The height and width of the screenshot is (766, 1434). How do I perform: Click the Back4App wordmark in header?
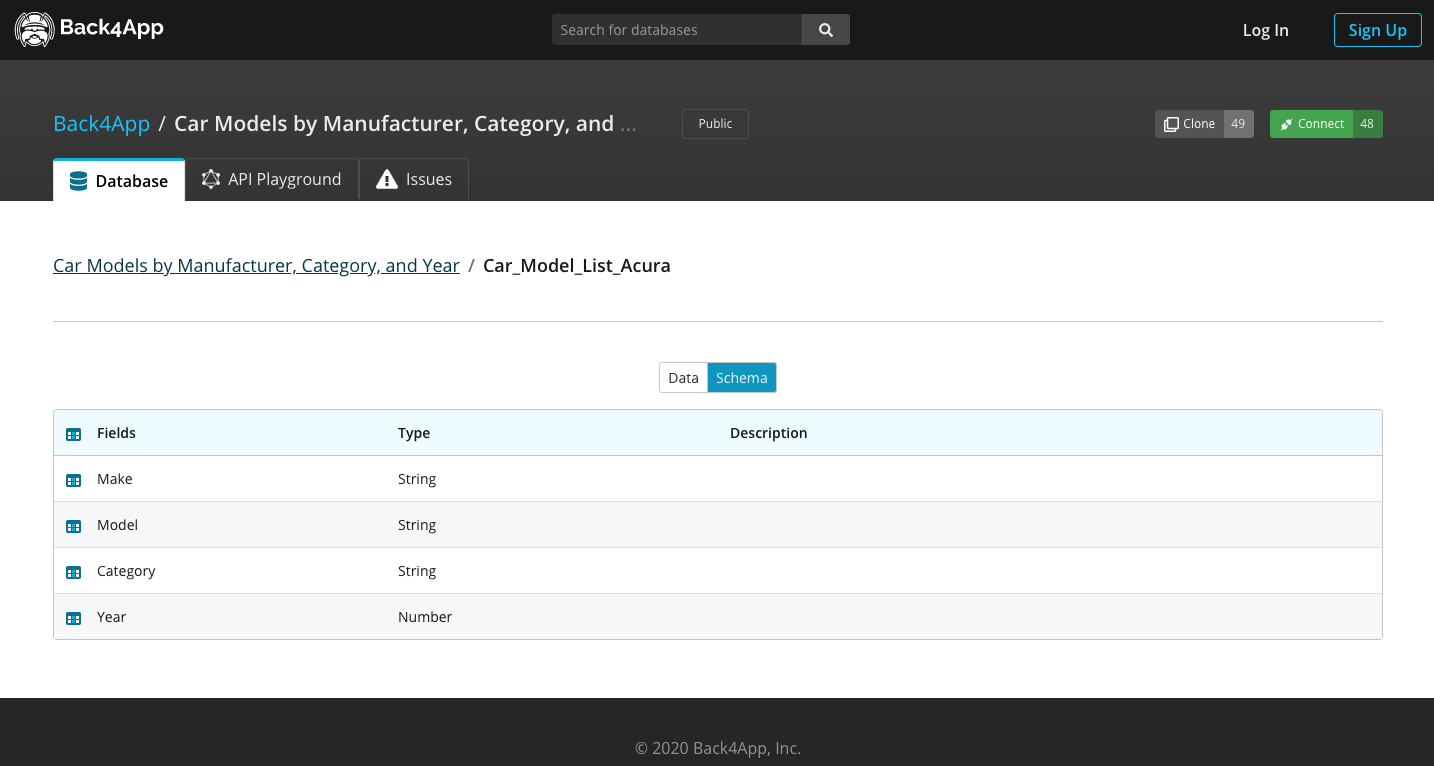pos(111,28)
